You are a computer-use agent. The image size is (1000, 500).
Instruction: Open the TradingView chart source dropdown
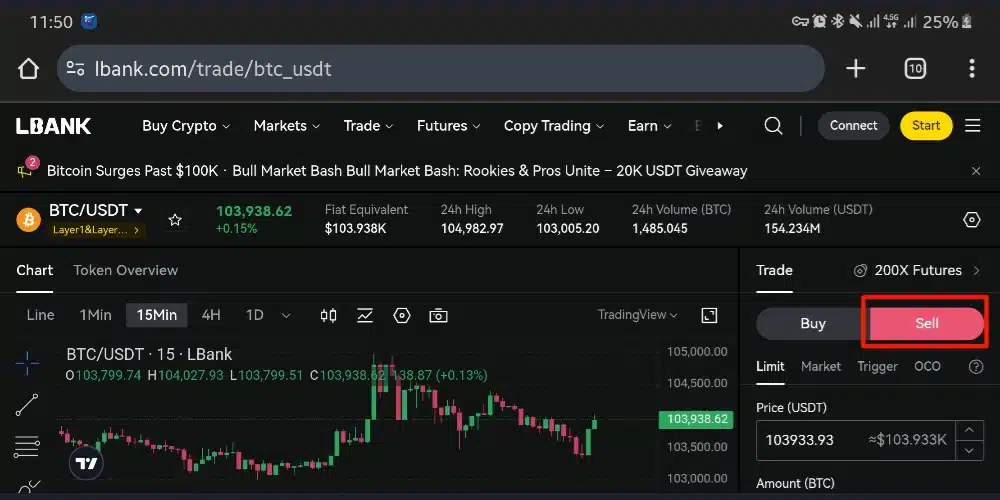(x=637, y=315)
